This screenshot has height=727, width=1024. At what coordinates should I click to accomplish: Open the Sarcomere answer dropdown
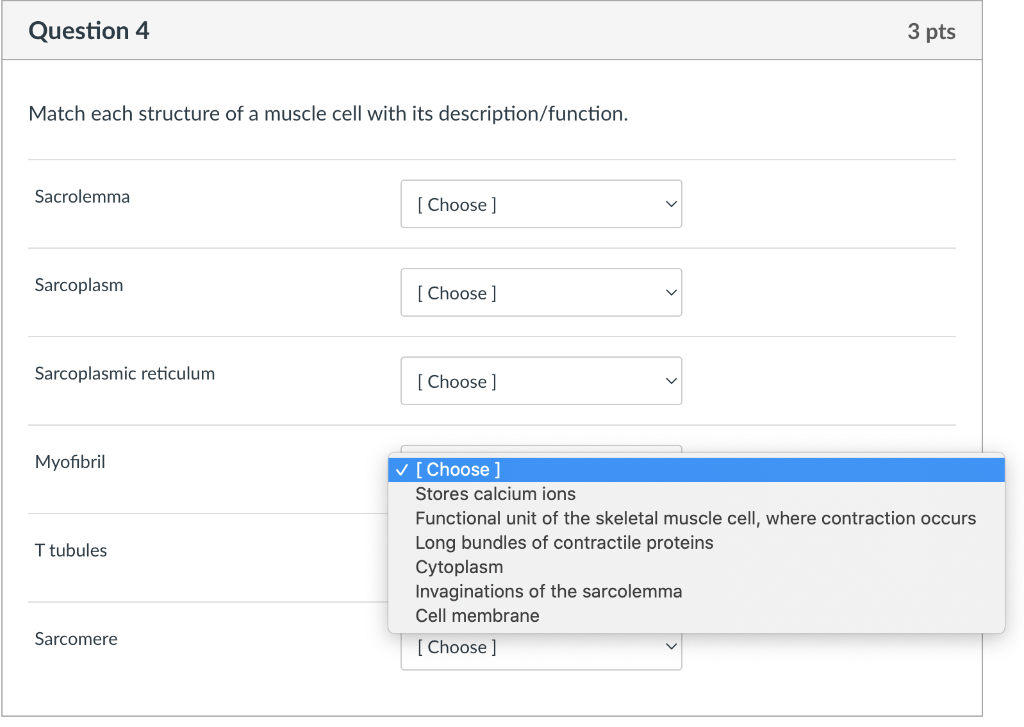(540, 648)
